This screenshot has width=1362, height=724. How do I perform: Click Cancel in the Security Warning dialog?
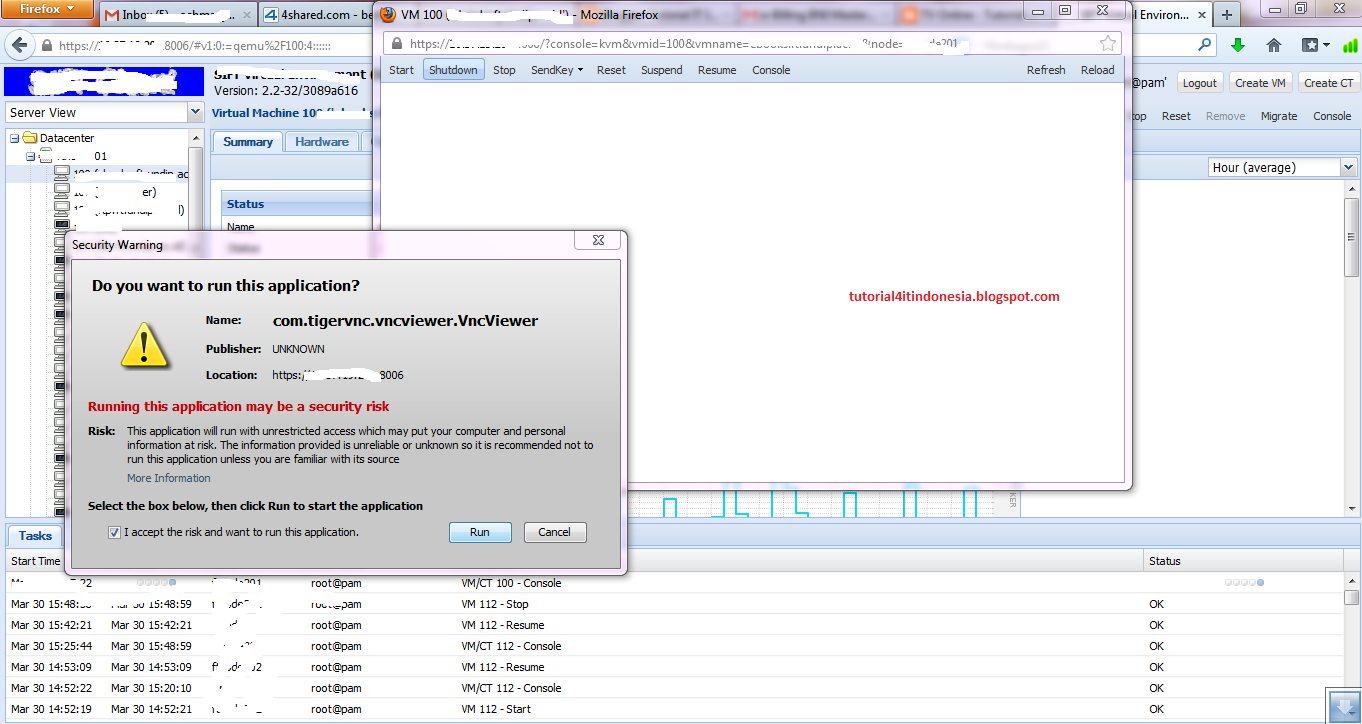point(555,532)
